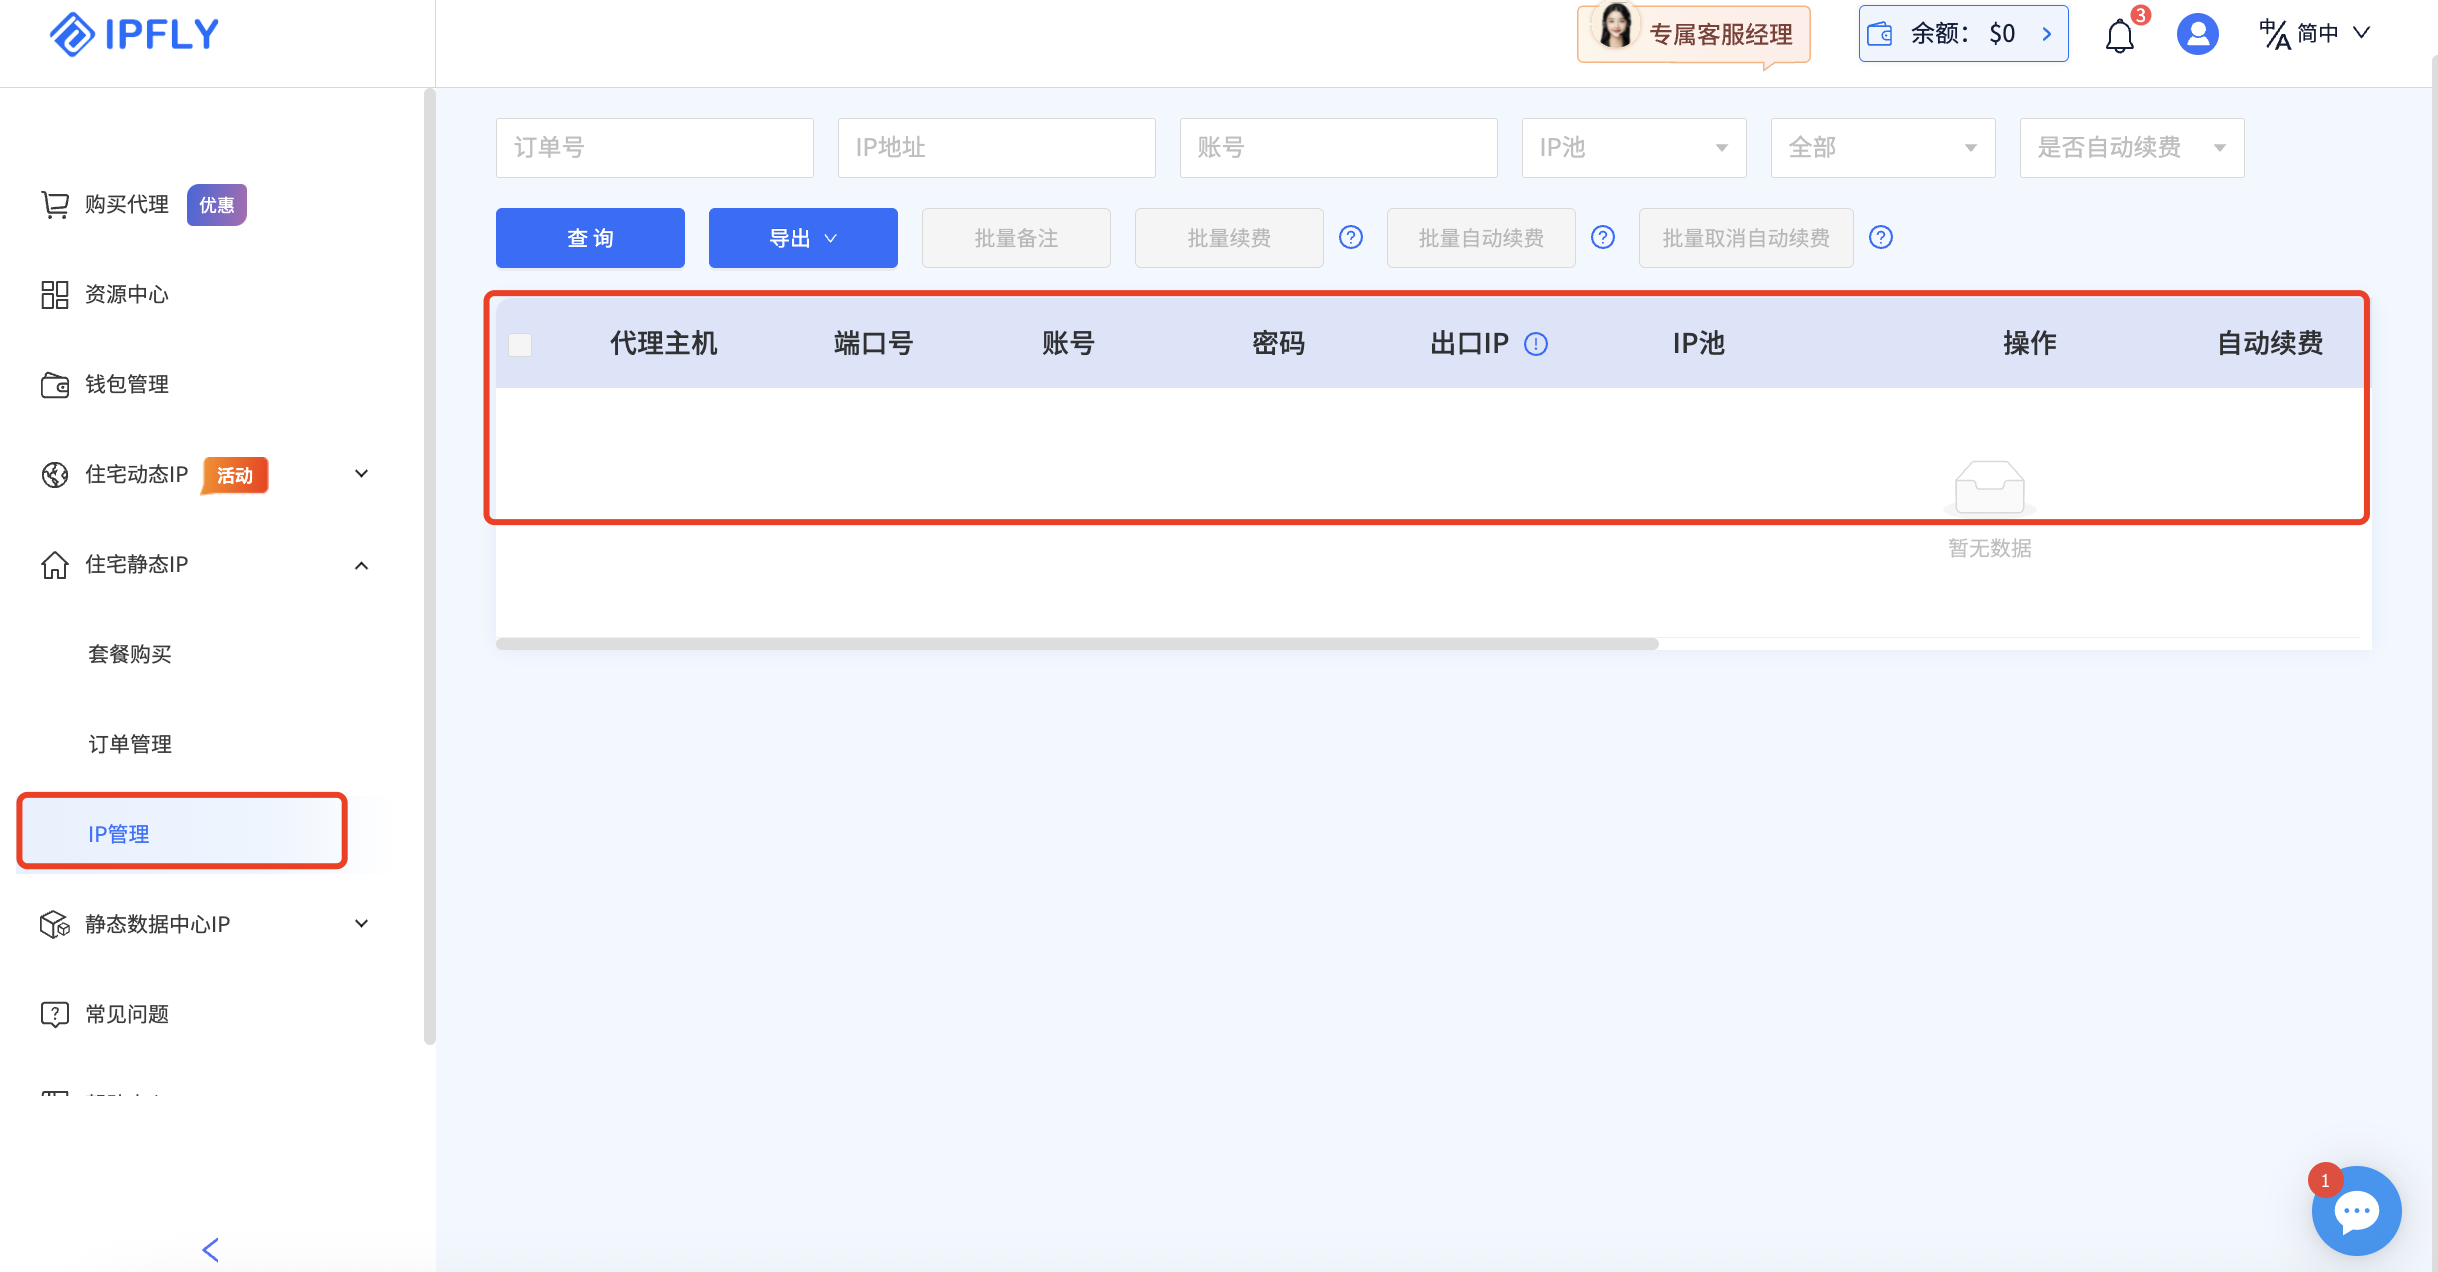
Task: Click the 批量自动续费 button
Action: (1481, 238)
